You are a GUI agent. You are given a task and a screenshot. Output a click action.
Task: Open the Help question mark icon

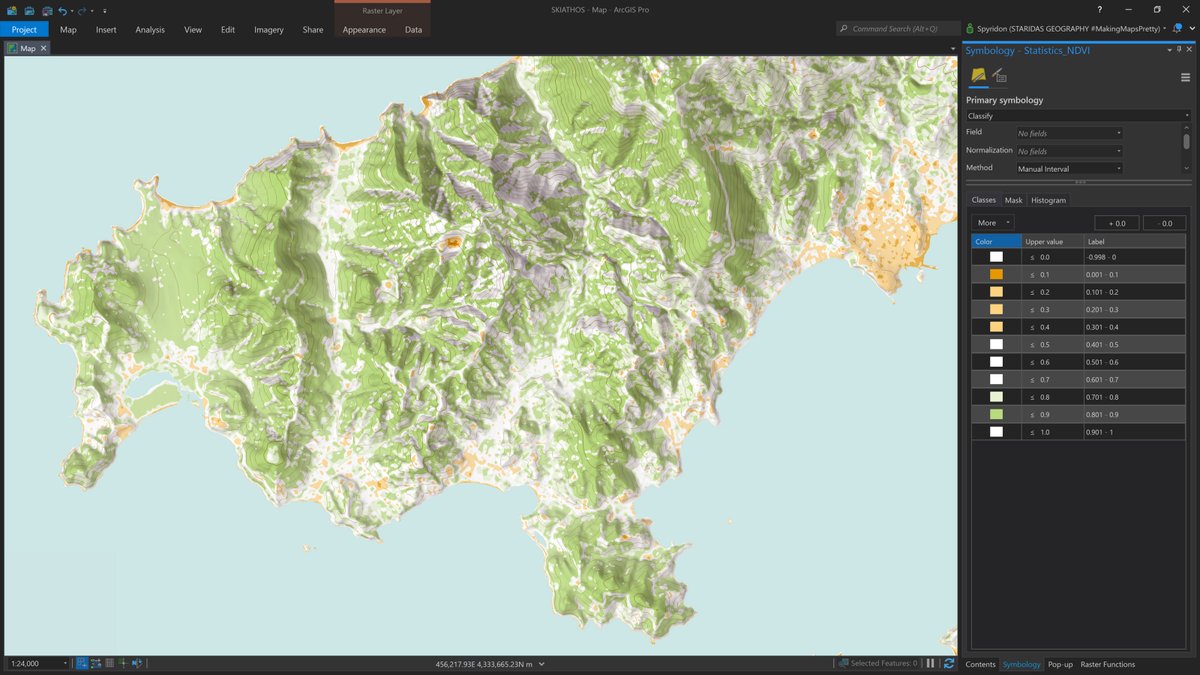(1100, 10)
